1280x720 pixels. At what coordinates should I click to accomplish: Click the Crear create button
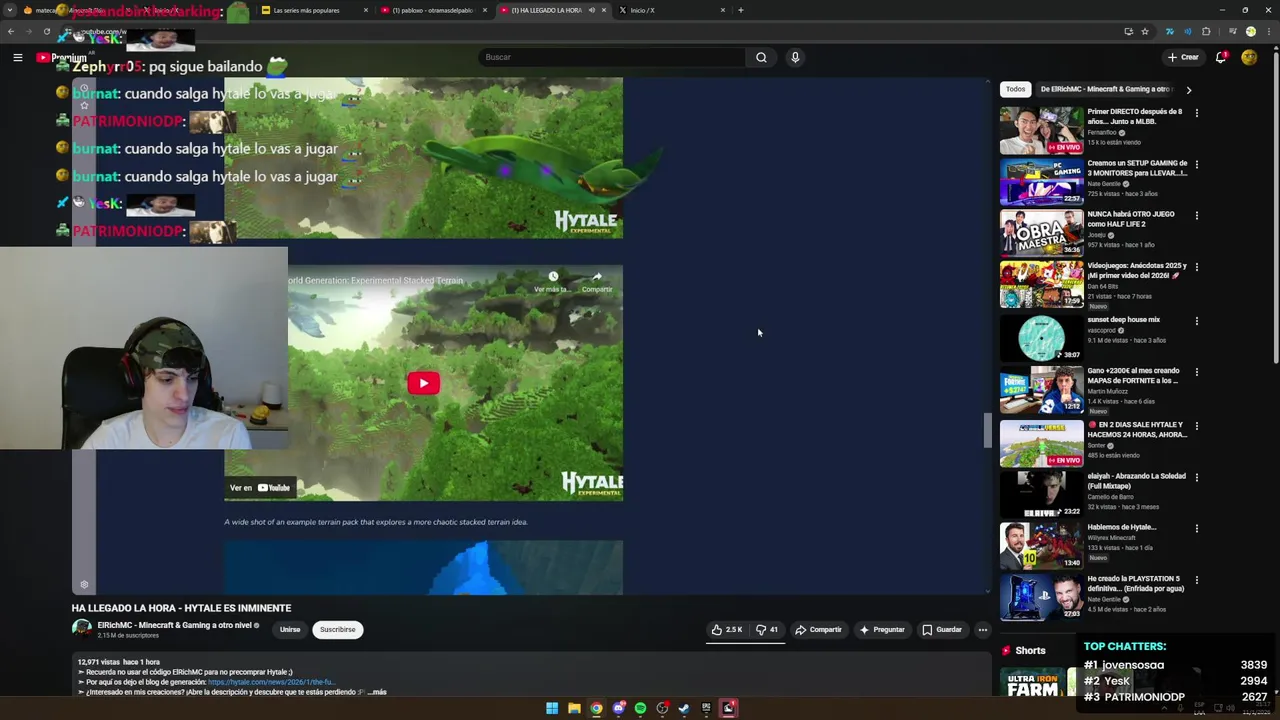pos(1183,57)
